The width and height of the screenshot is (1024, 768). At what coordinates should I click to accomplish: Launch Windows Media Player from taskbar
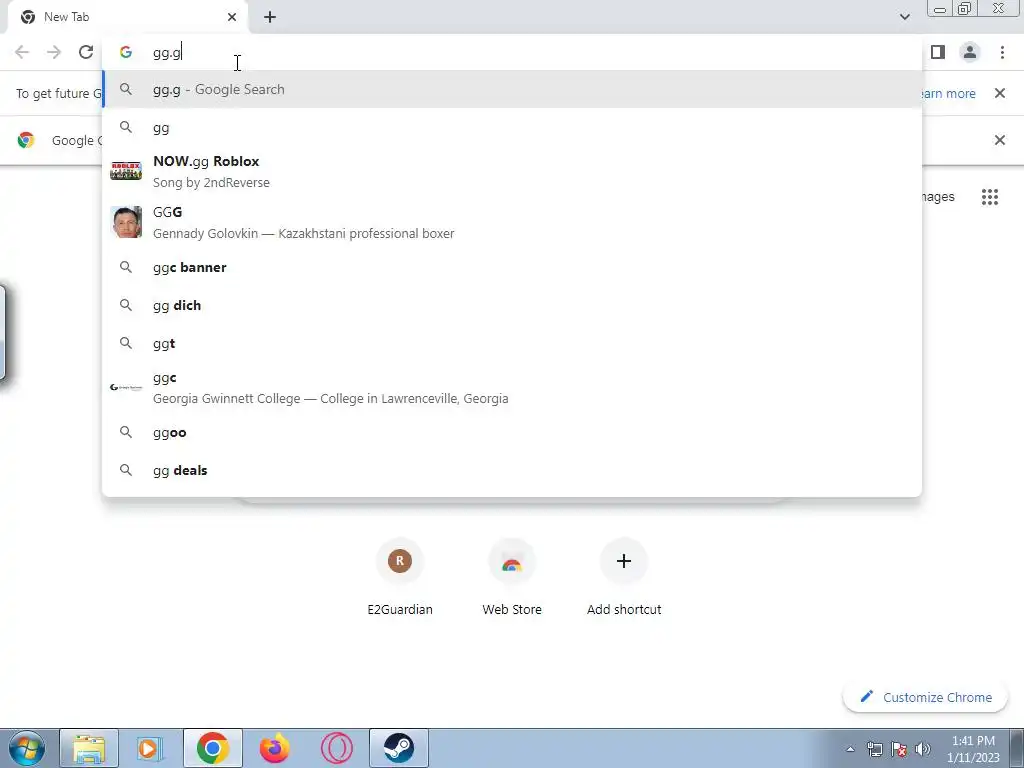[x=150, y=748]
